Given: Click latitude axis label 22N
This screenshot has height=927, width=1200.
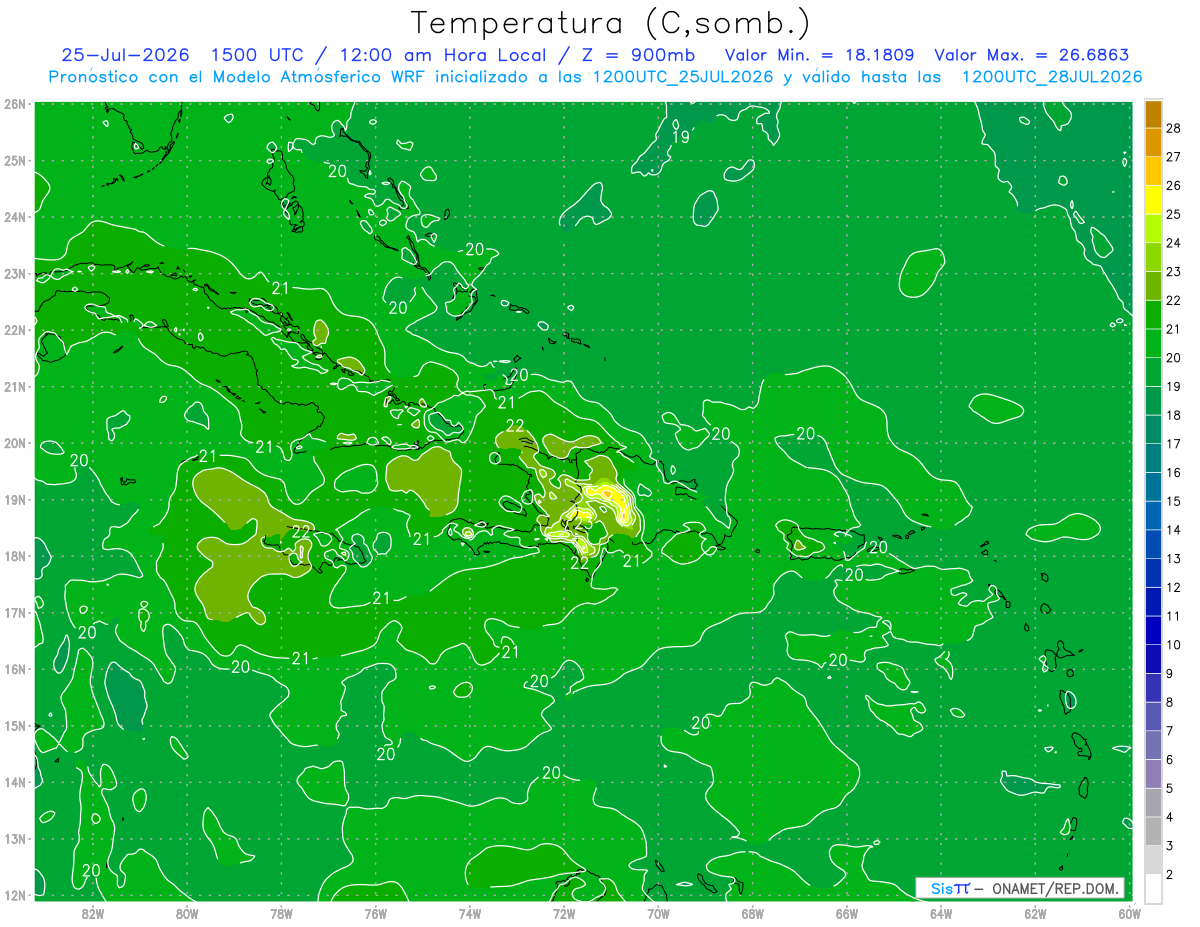Looking at the screenshot, I should tap(15, 330).
